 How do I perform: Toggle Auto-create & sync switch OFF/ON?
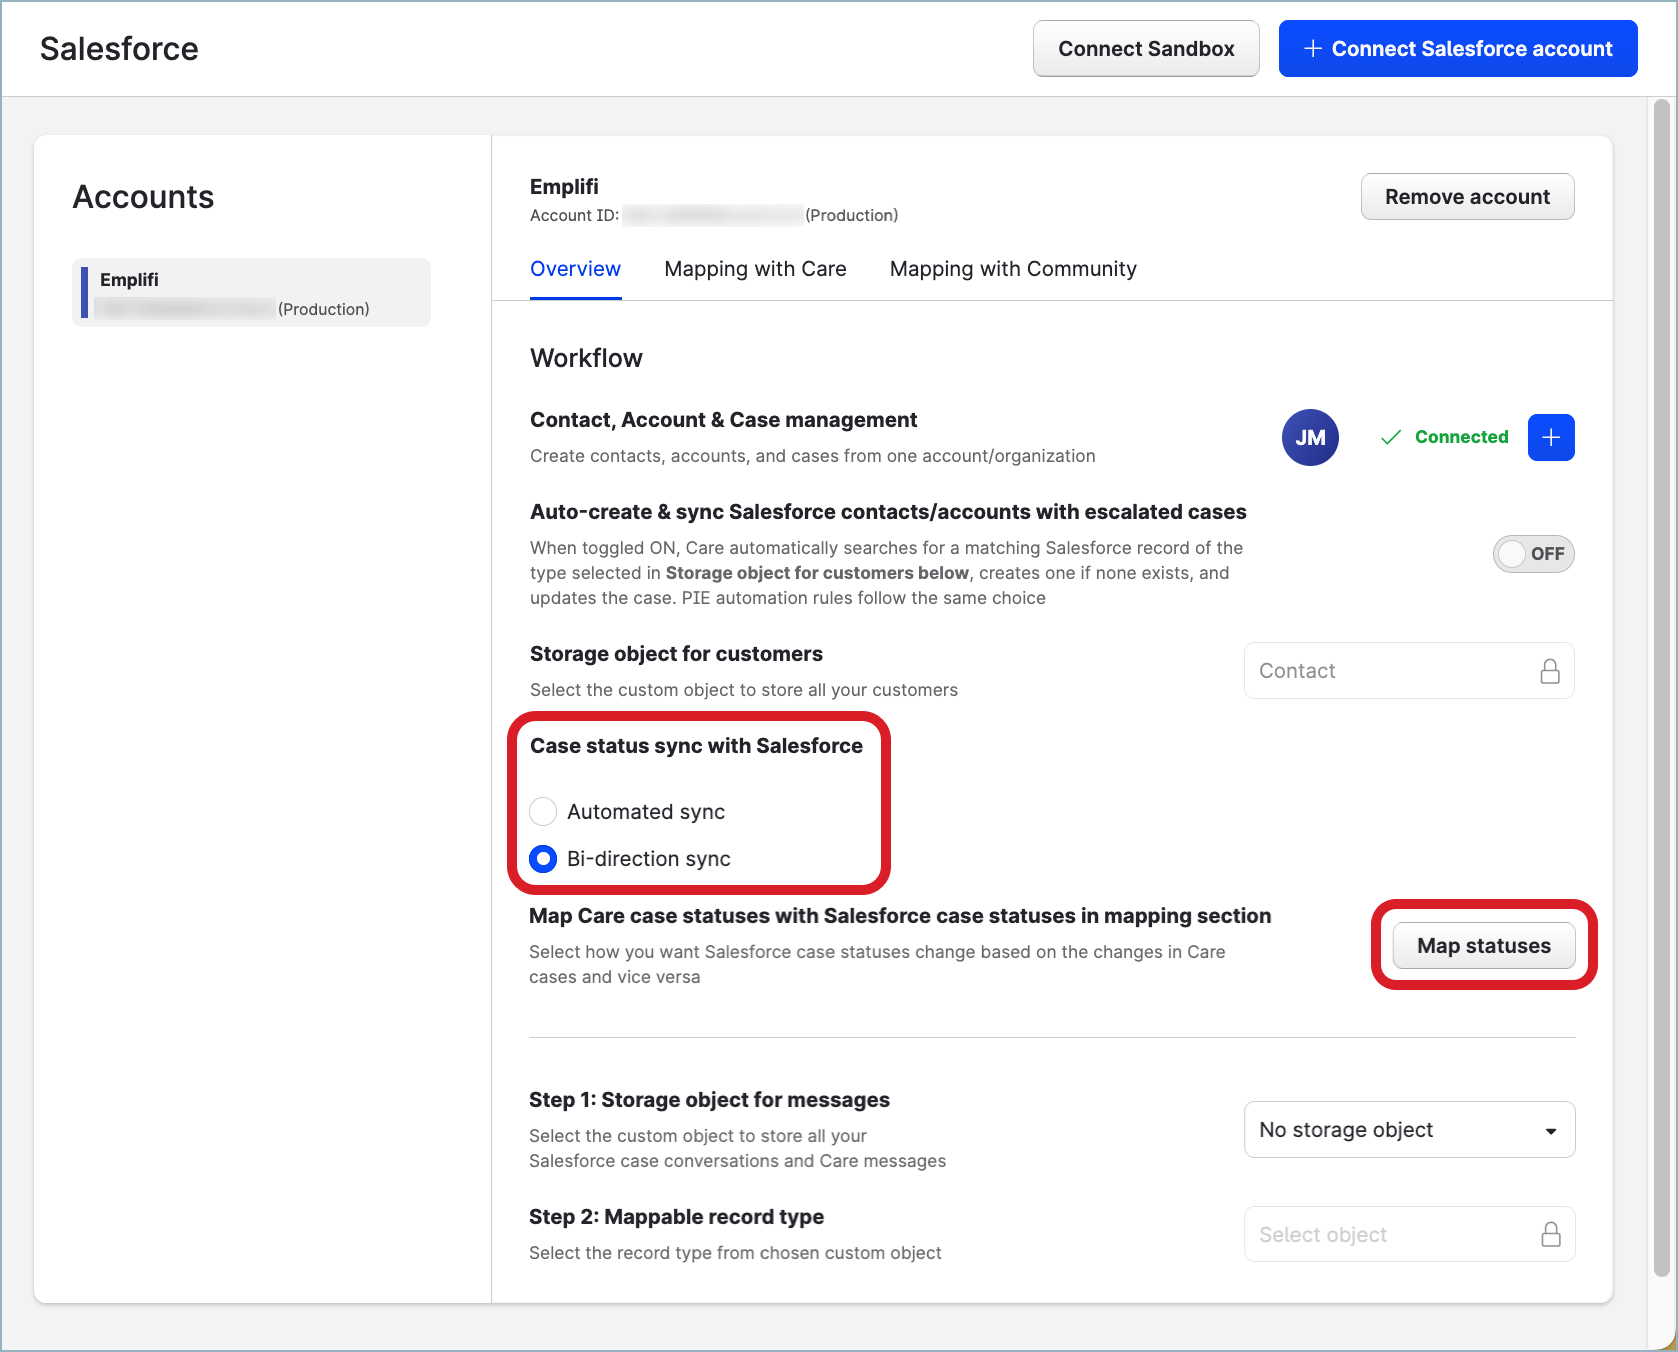[x=1533, y=553]
